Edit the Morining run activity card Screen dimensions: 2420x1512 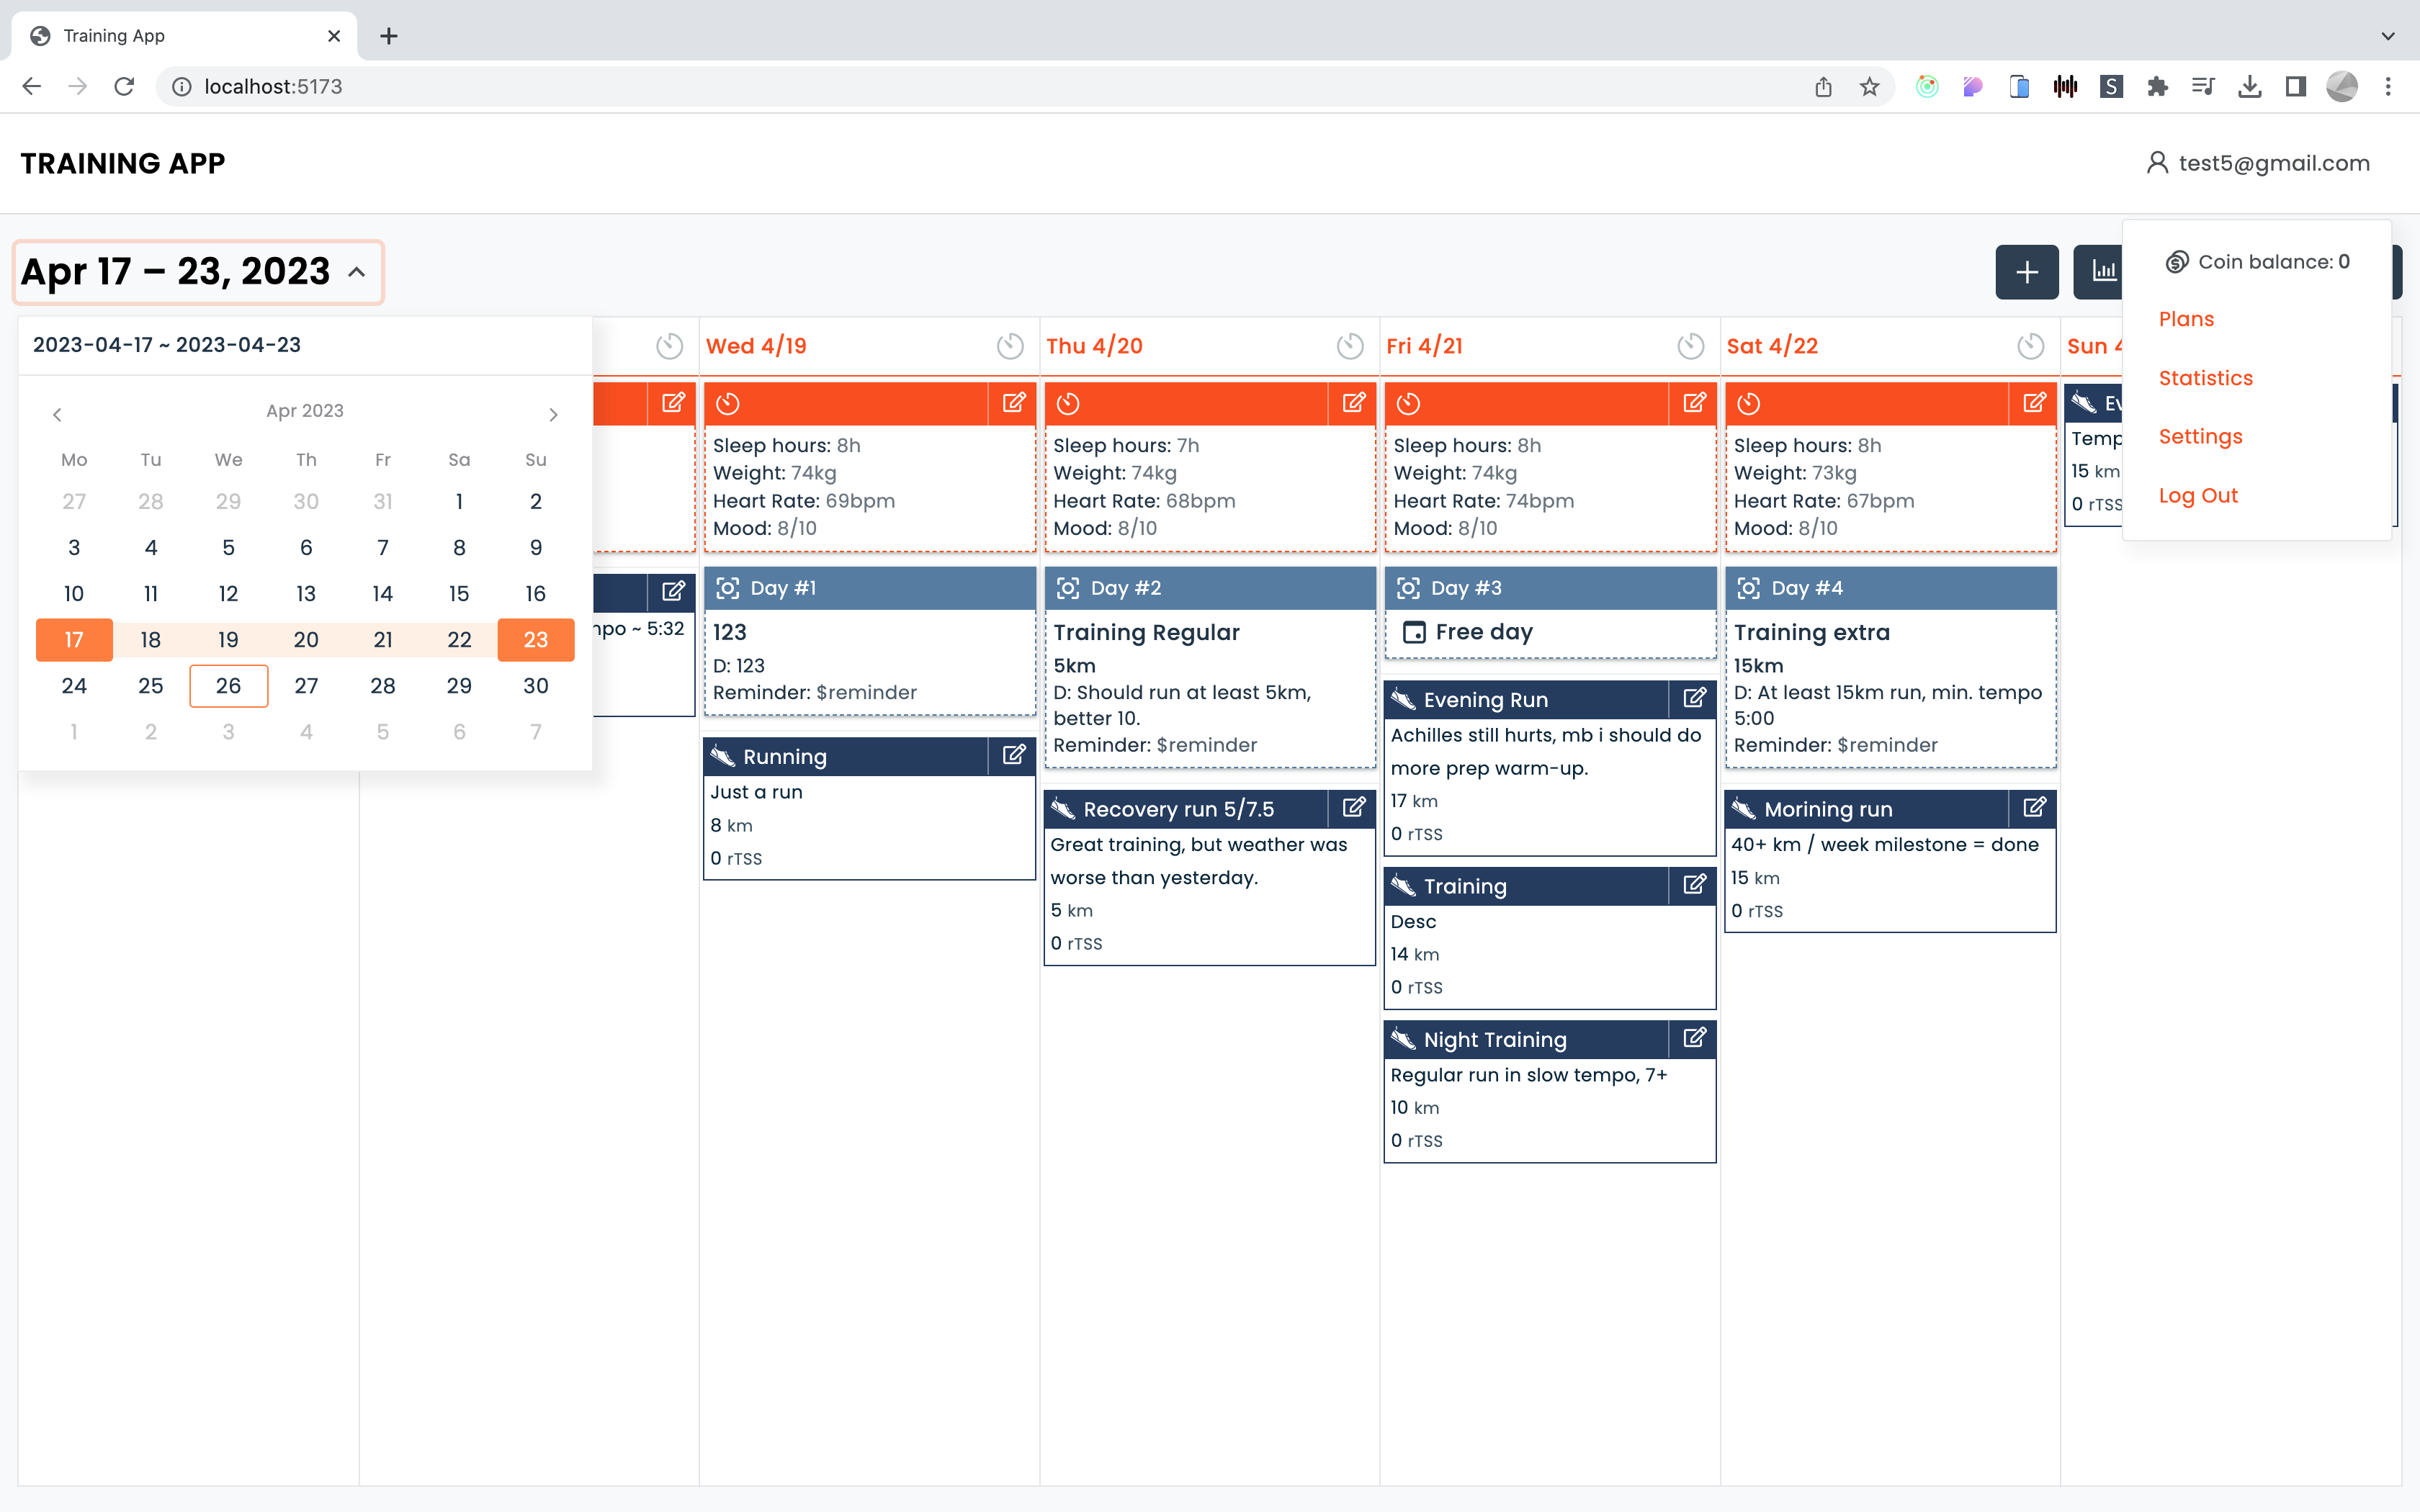pos(2033,808)
